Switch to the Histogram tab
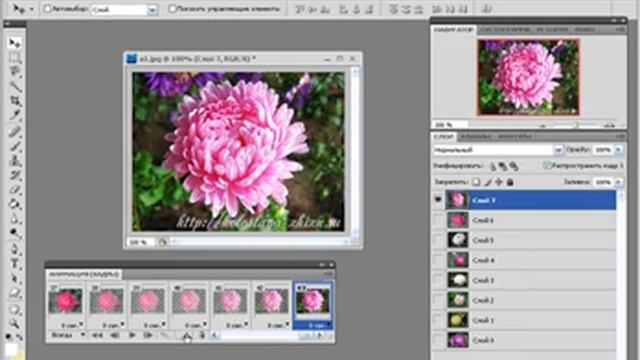The height and width of the screenshot is (360, 640). click(x=505, y=30)
